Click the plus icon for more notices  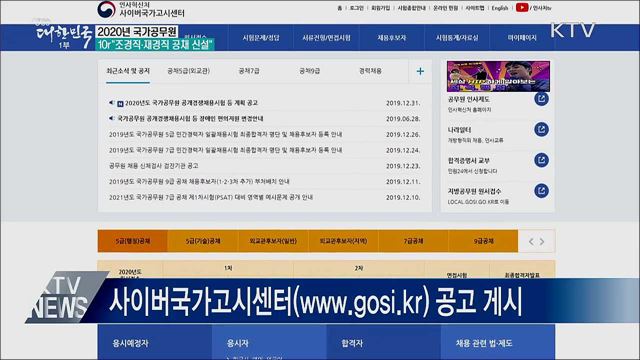coord(420,71)
